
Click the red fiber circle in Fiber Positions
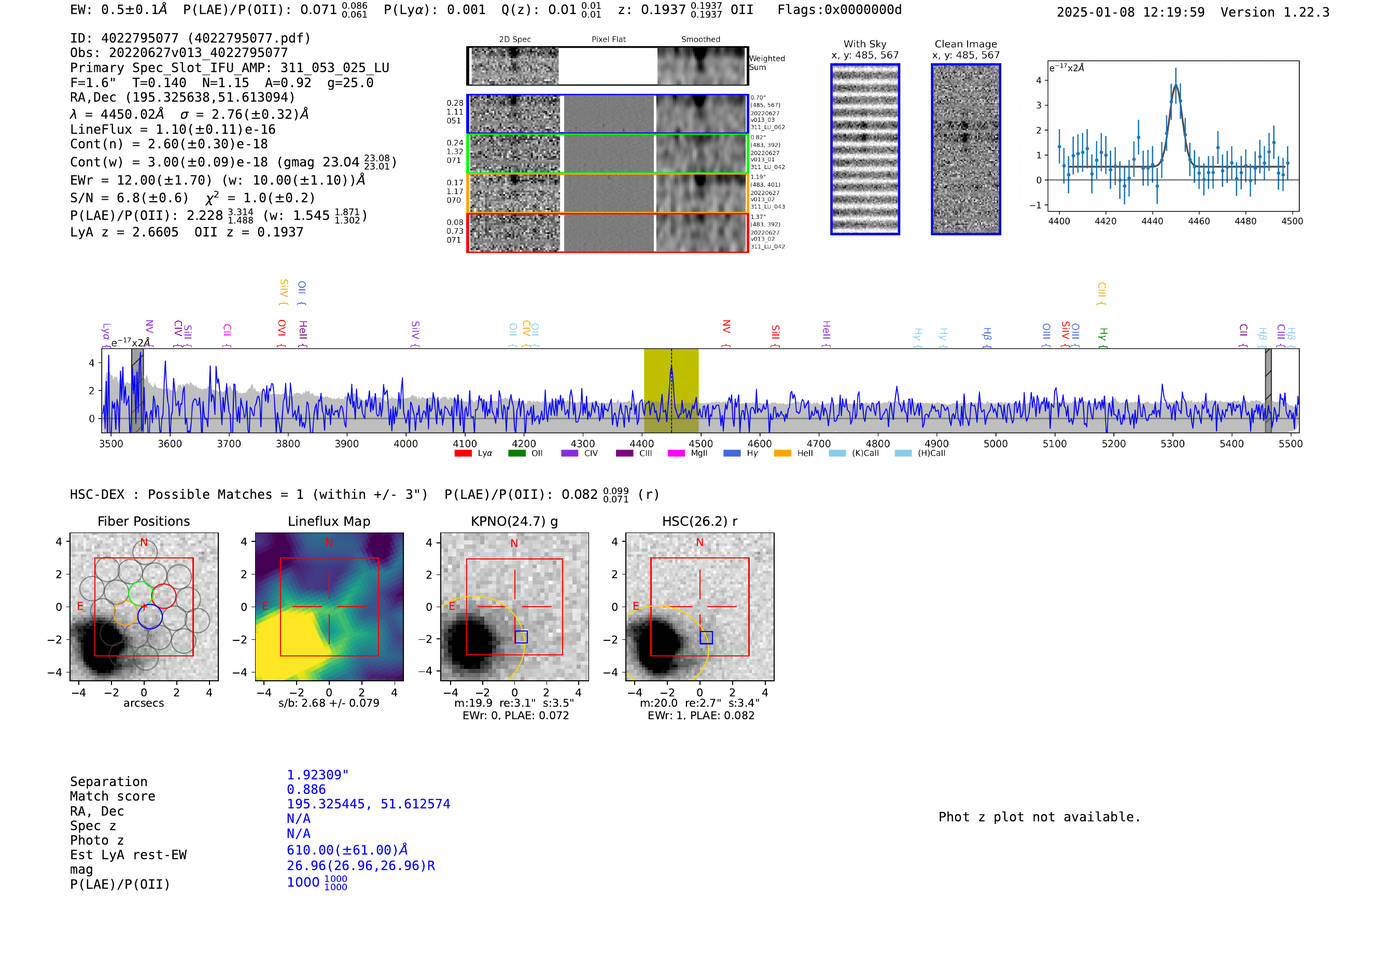coord(164,596)
